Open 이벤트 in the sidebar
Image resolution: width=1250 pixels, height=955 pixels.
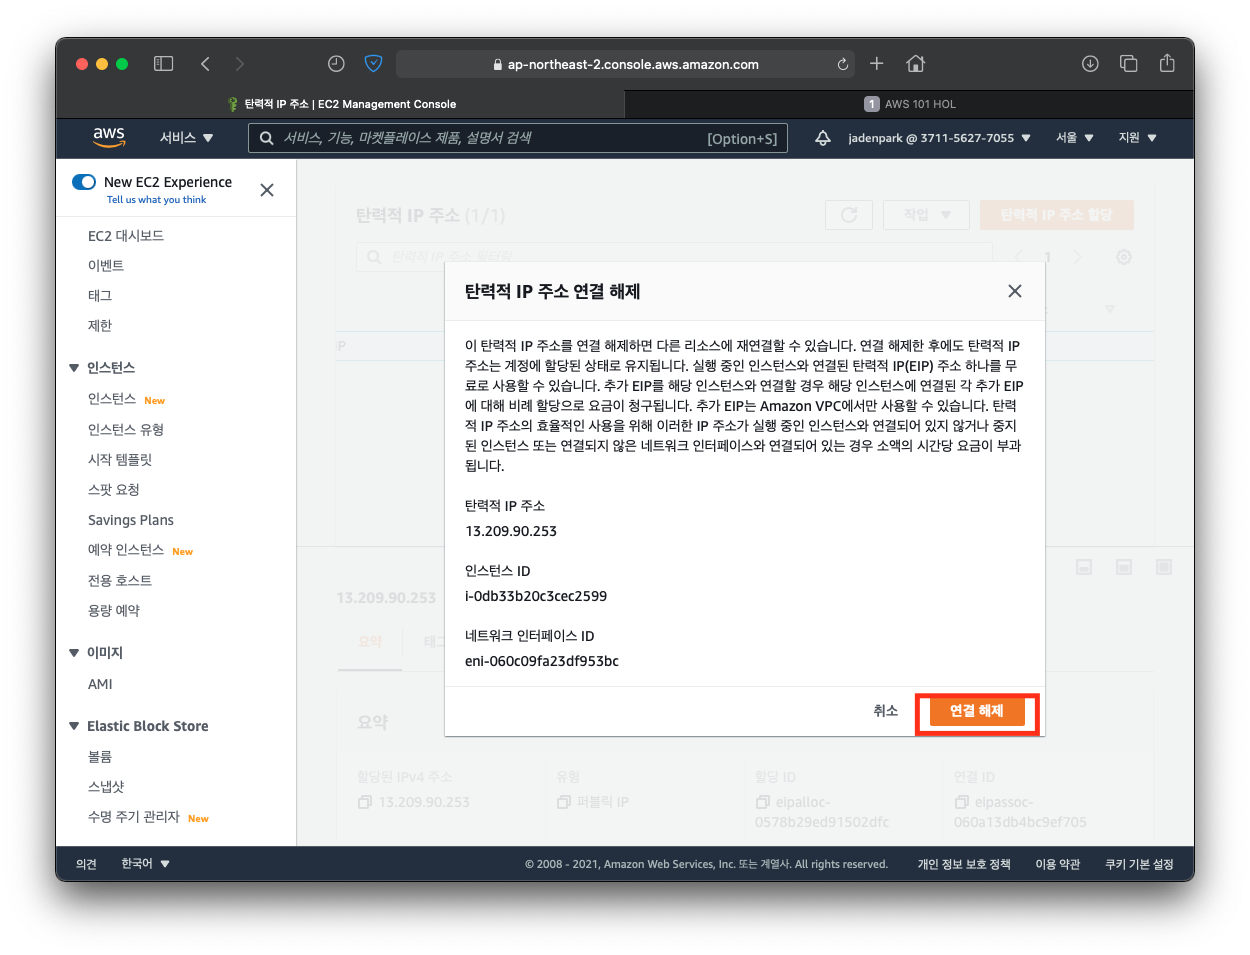[x=106, y=266]
